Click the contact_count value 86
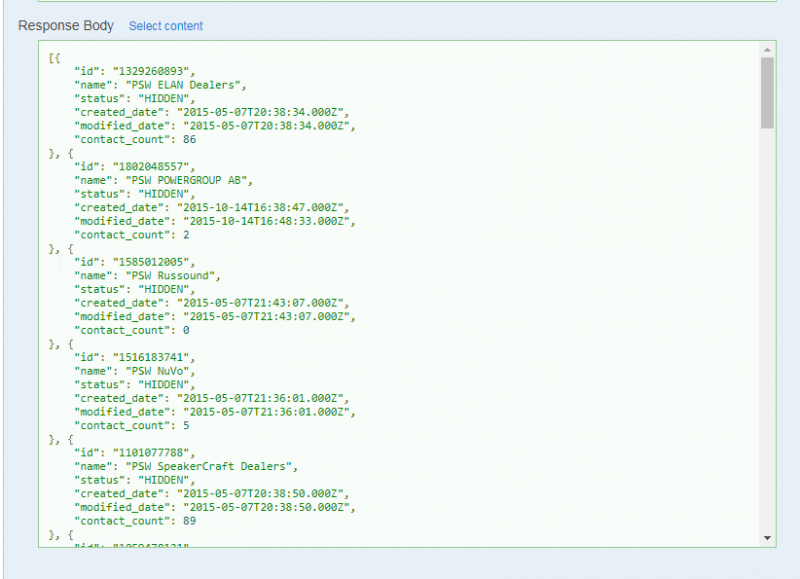Screen dimensions: 800x579 pyautogui.click(x=189, y=139)
